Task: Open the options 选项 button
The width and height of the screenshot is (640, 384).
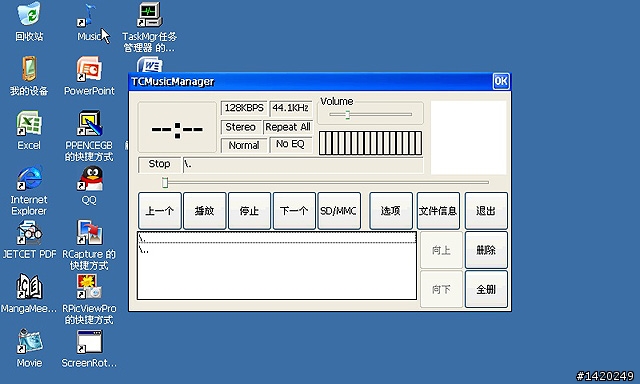Action: [391, 211]
